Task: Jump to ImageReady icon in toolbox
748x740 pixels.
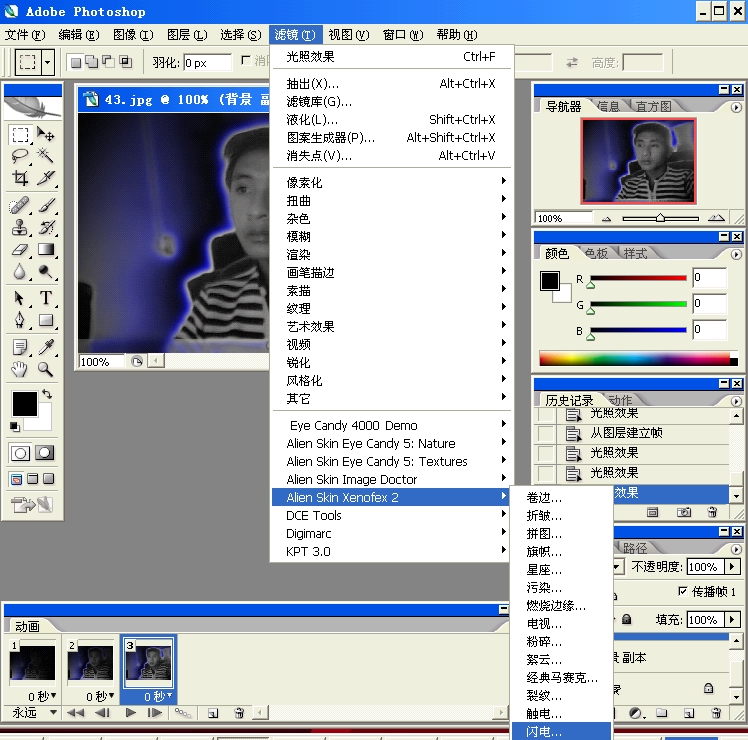Action: coord(31,504)
